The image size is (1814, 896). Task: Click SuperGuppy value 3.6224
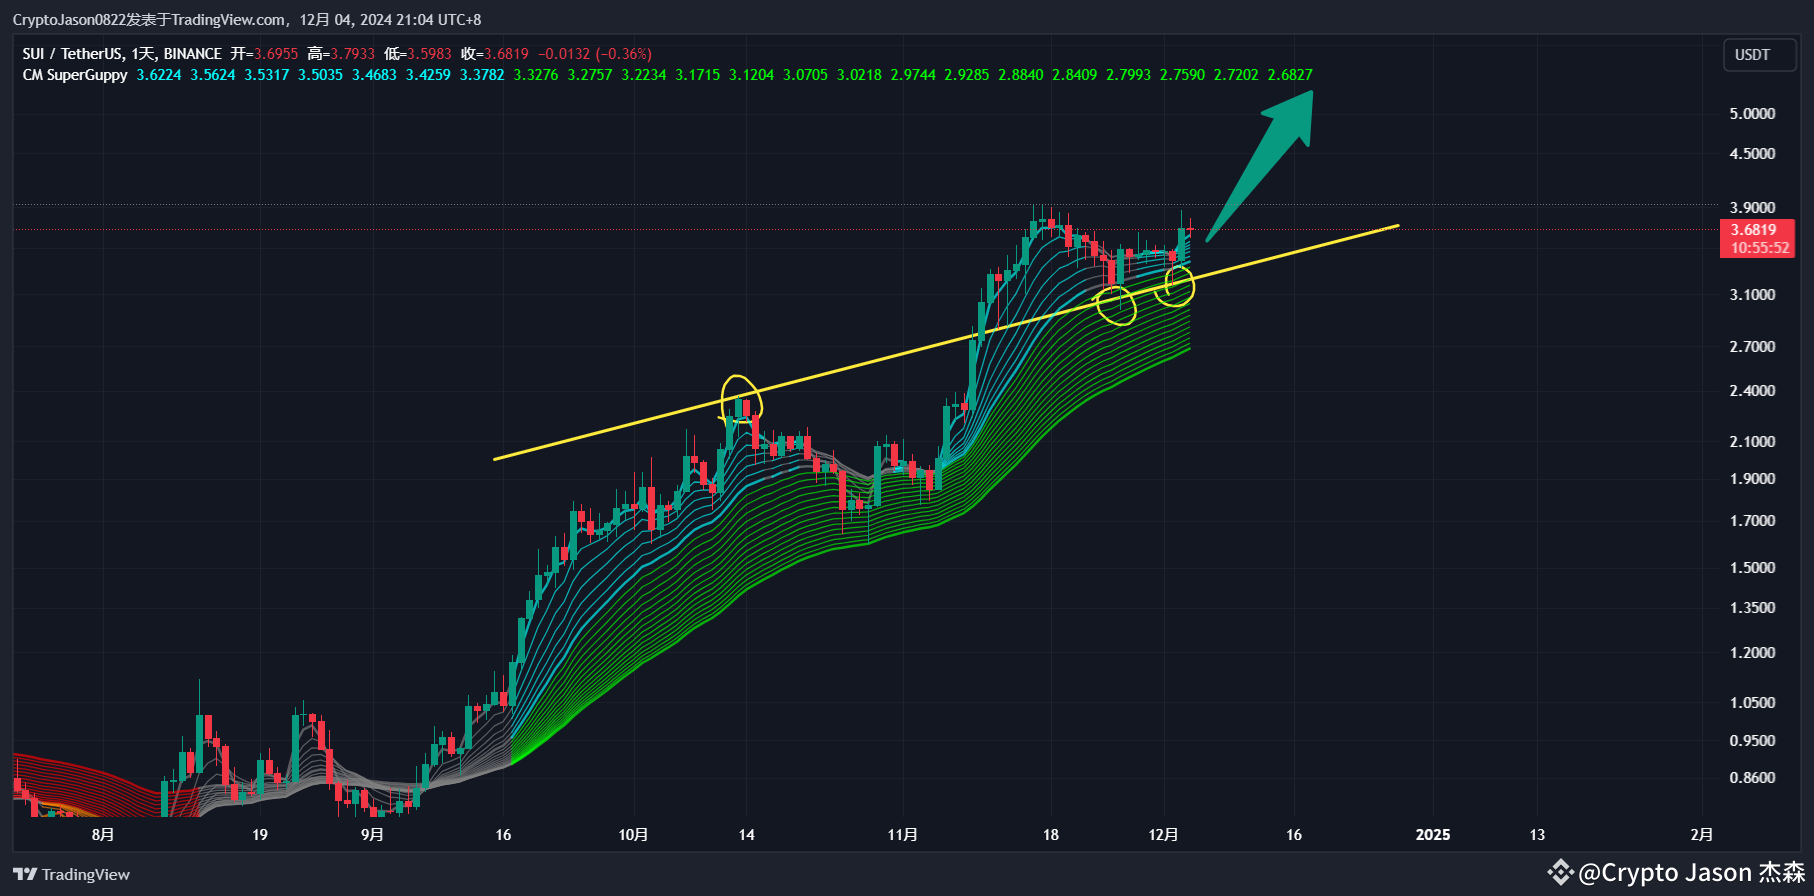(159, 75)
